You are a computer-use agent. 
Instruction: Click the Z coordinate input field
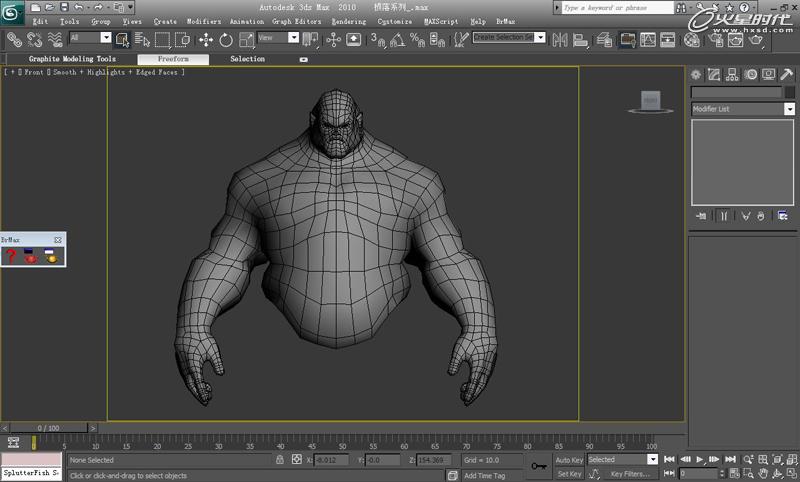(x=434, y=460)
